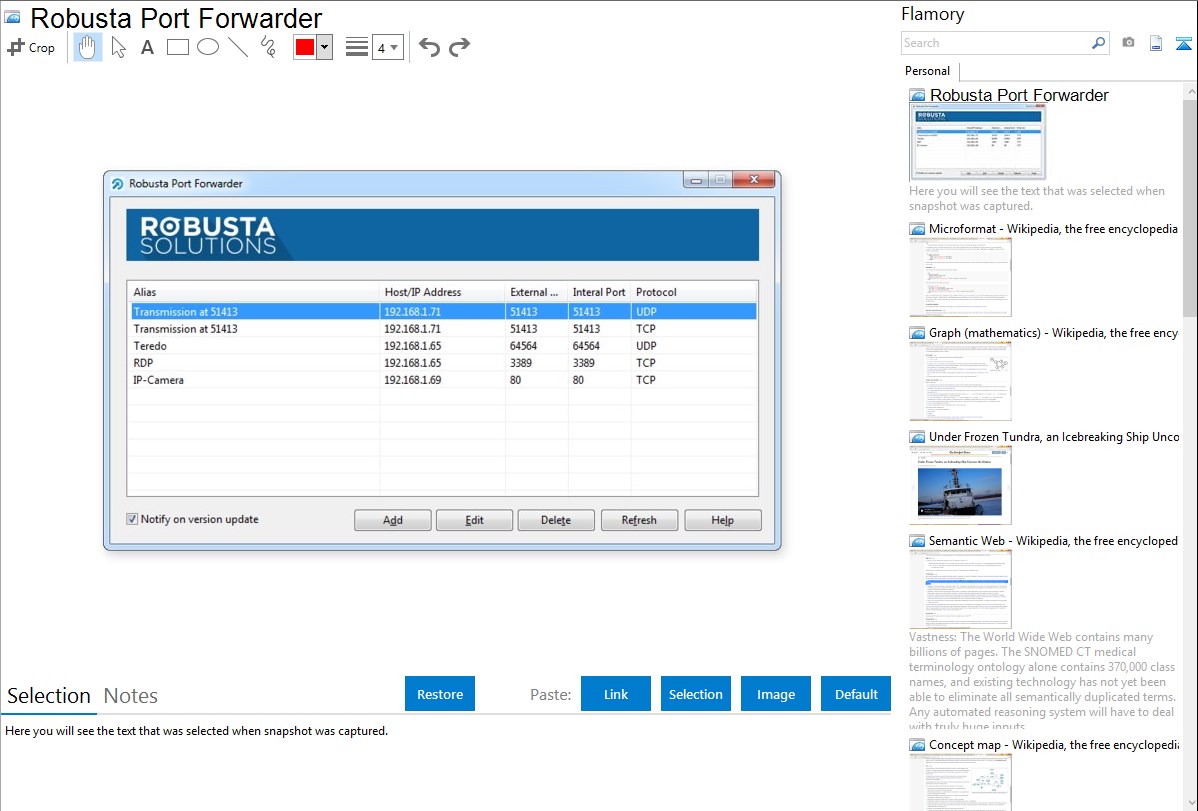The image size is (1198, 811).
Task: Click the 192.168.1.69 address cell
Action: [413, 380]
